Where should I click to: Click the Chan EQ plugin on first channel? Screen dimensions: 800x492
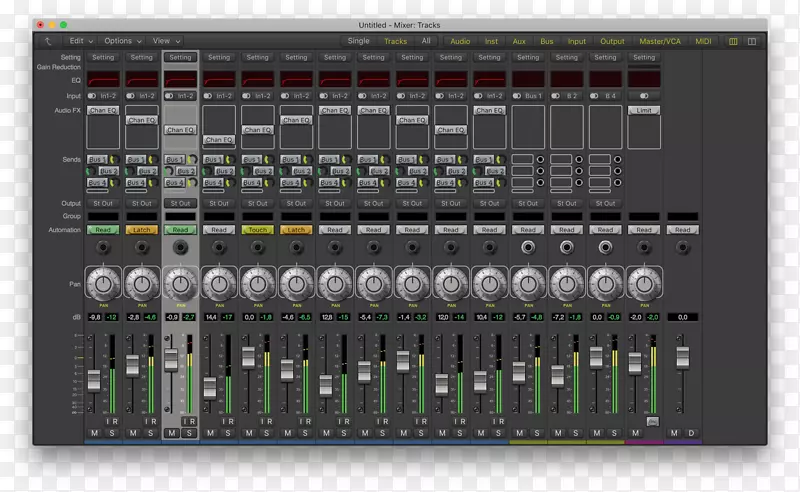coord(103,110)
